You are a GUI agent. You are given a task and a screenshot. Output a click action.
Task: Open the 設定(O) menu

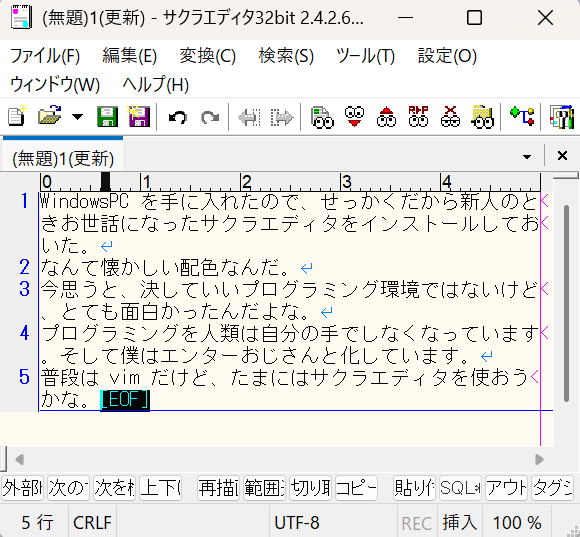pyautogui.click(x=447, y=56)
